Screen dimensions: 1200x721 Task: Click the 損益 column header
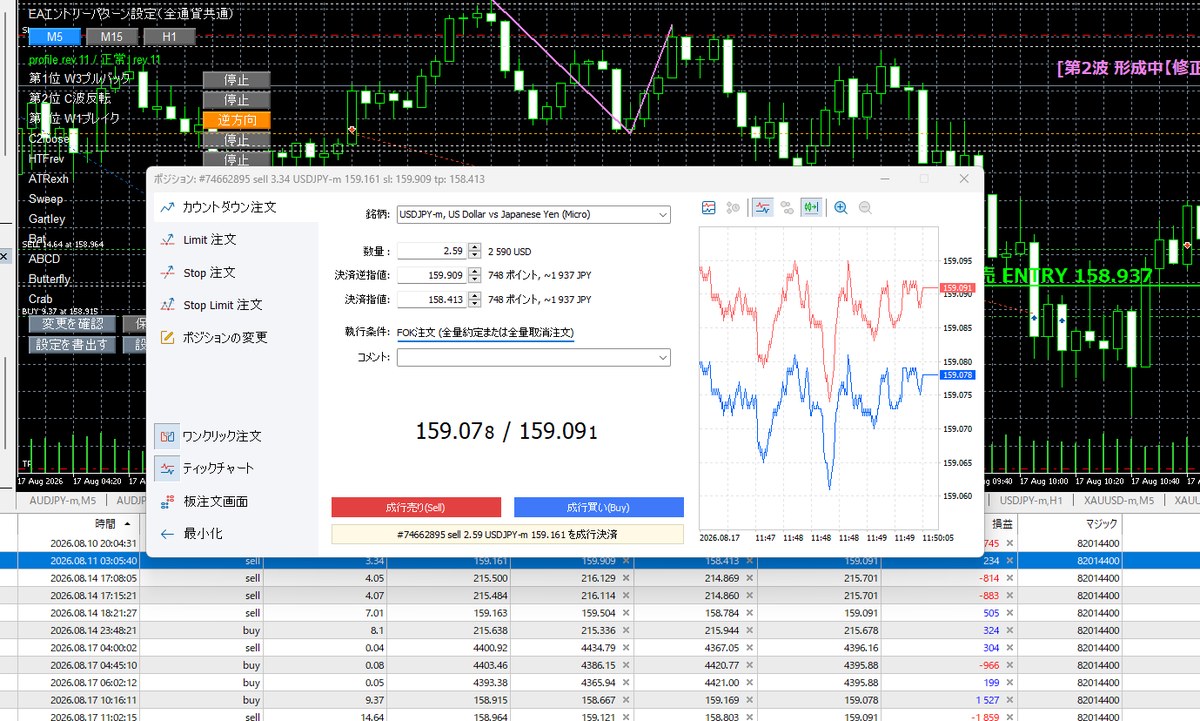pos(1000,524)
